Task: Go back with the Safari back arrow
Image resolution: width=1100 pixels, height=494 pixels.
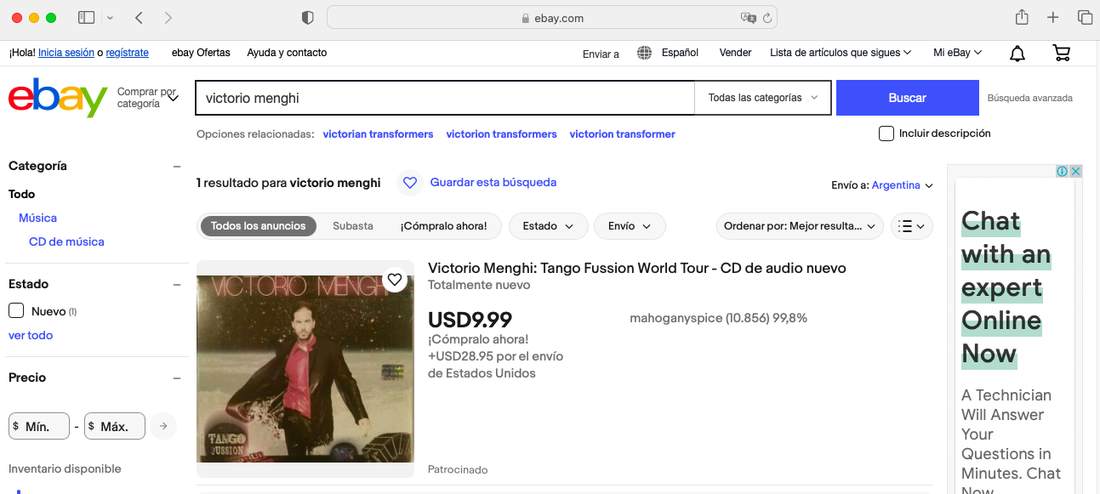Action: click(138, 18)
